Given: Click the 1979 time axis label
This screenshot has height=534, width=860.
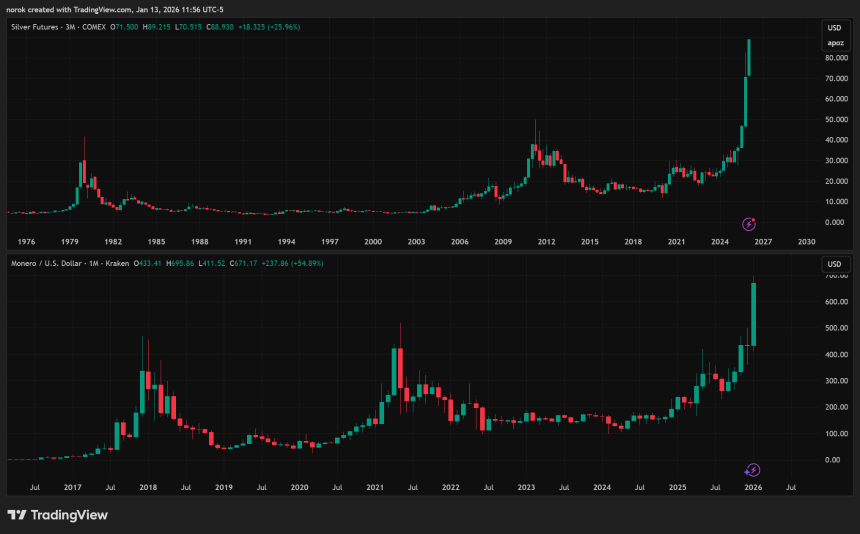Looking at the screenshot, I should 70,242.
